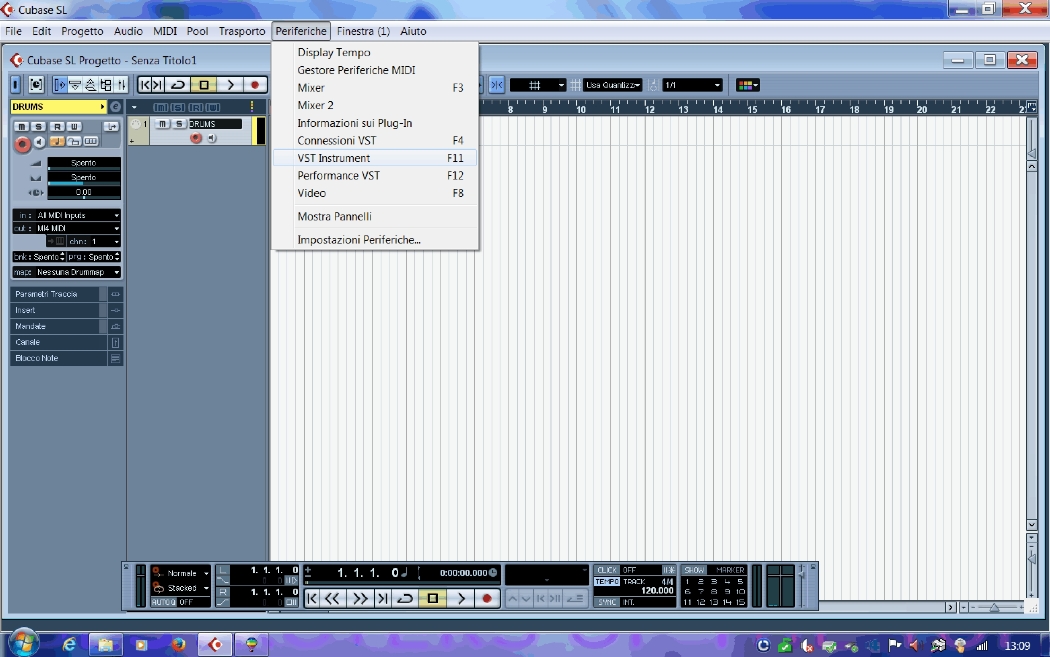Expand the Mandate section
Viewport: 1050px width, 657px height.
[66, 326]
